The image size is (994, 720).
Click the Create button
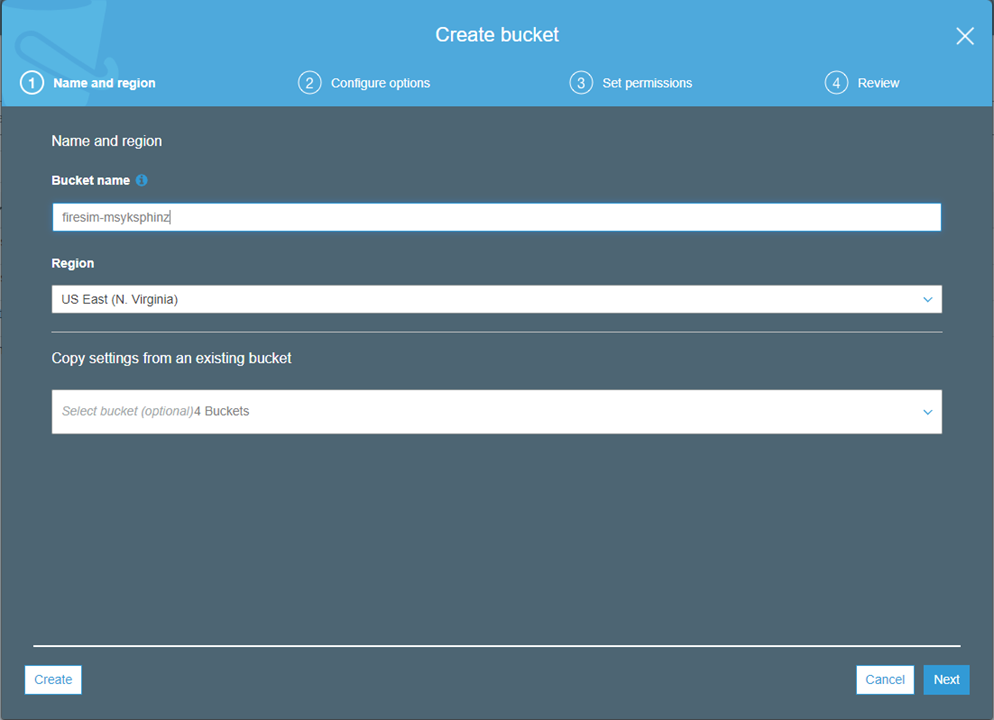tap(53, 680)
